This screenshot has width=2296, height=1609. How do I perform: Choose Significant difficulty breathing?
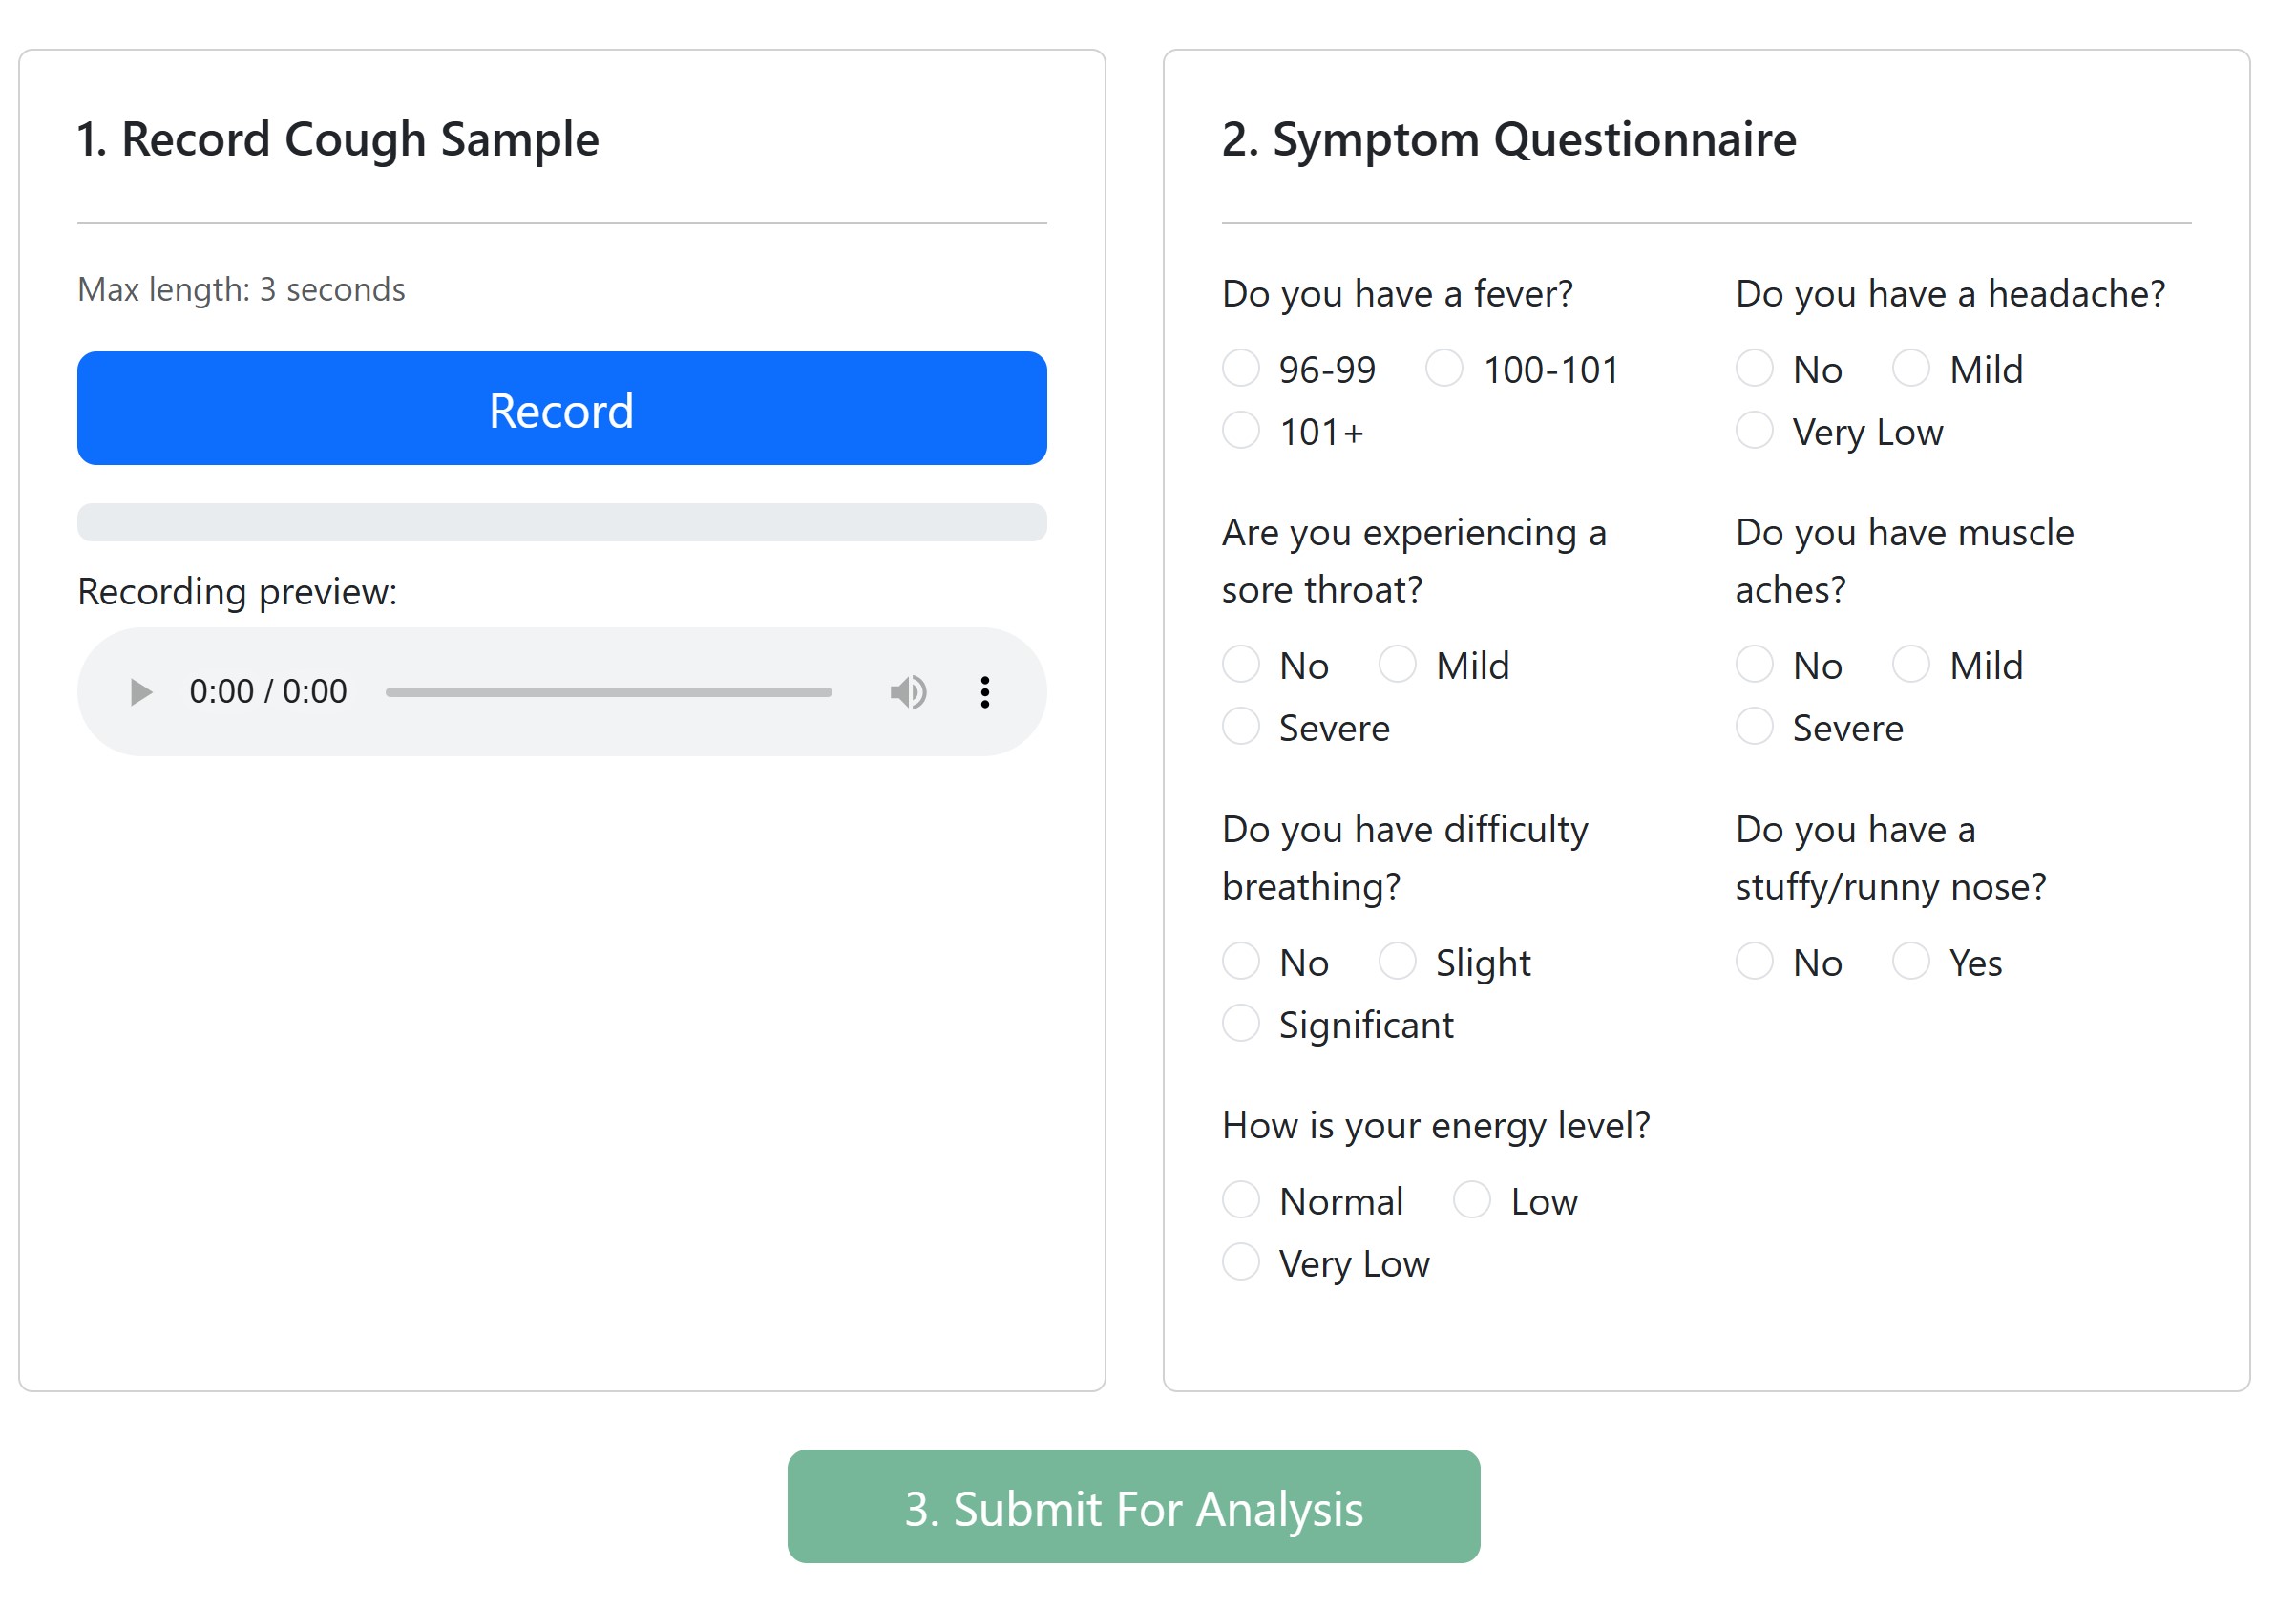1241,1024
